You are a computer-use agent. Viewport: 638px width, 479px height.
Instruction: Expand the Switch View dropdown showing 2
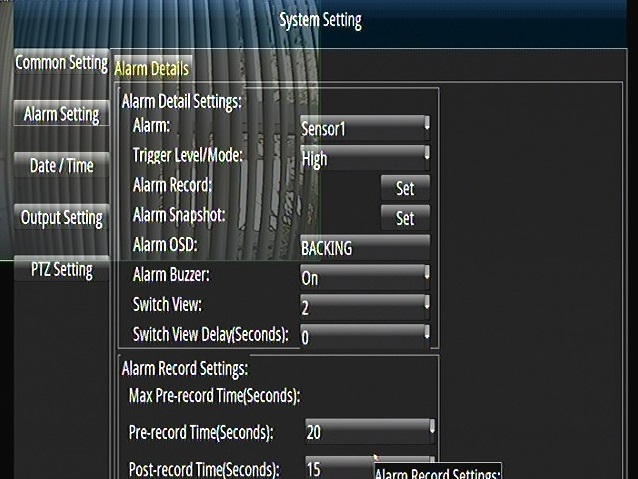tap(365, 307)
